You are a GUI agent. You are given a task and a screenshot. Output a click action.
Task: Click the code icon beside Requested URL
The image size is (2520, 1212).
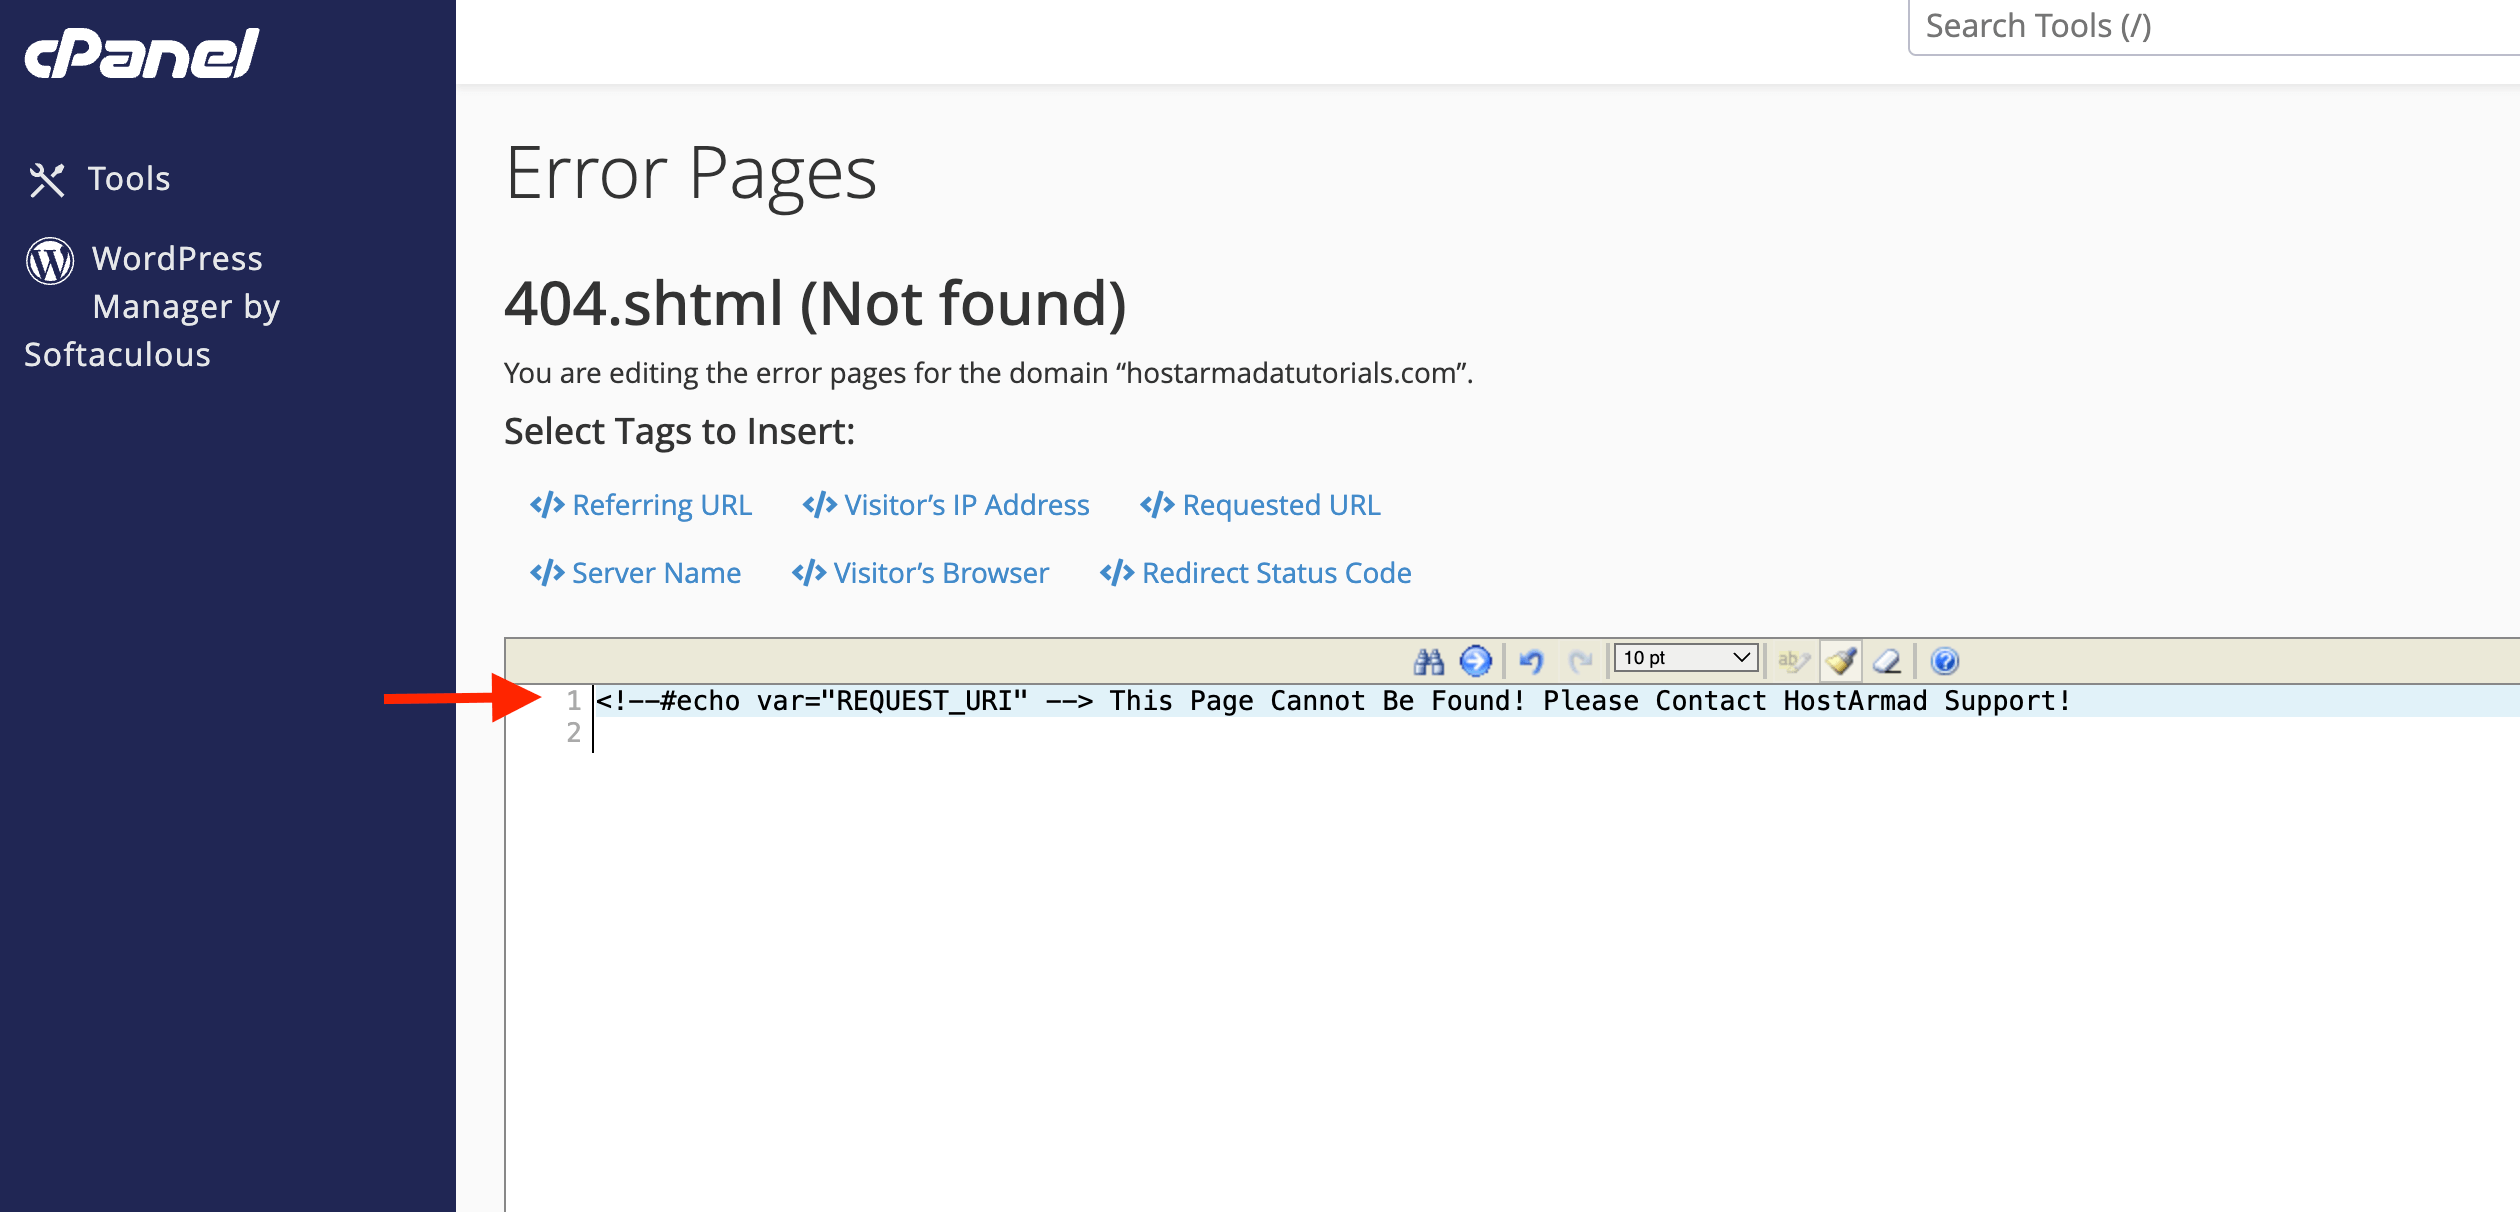click(1157, 505)
